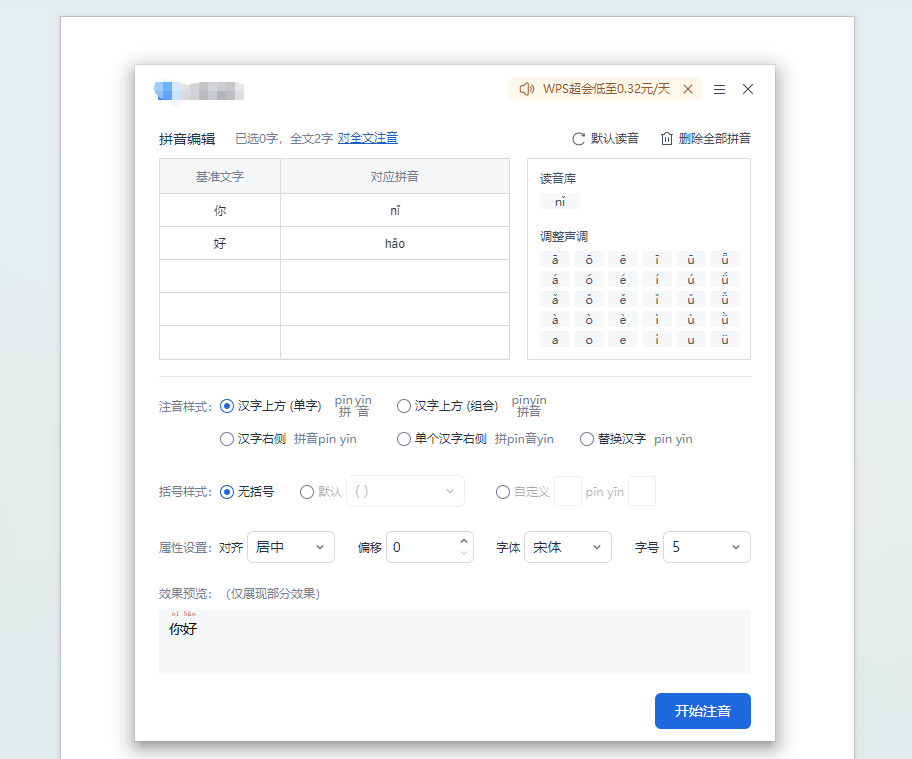Click the ē tone button
The image size is (912, 759).
click(623, 259)
